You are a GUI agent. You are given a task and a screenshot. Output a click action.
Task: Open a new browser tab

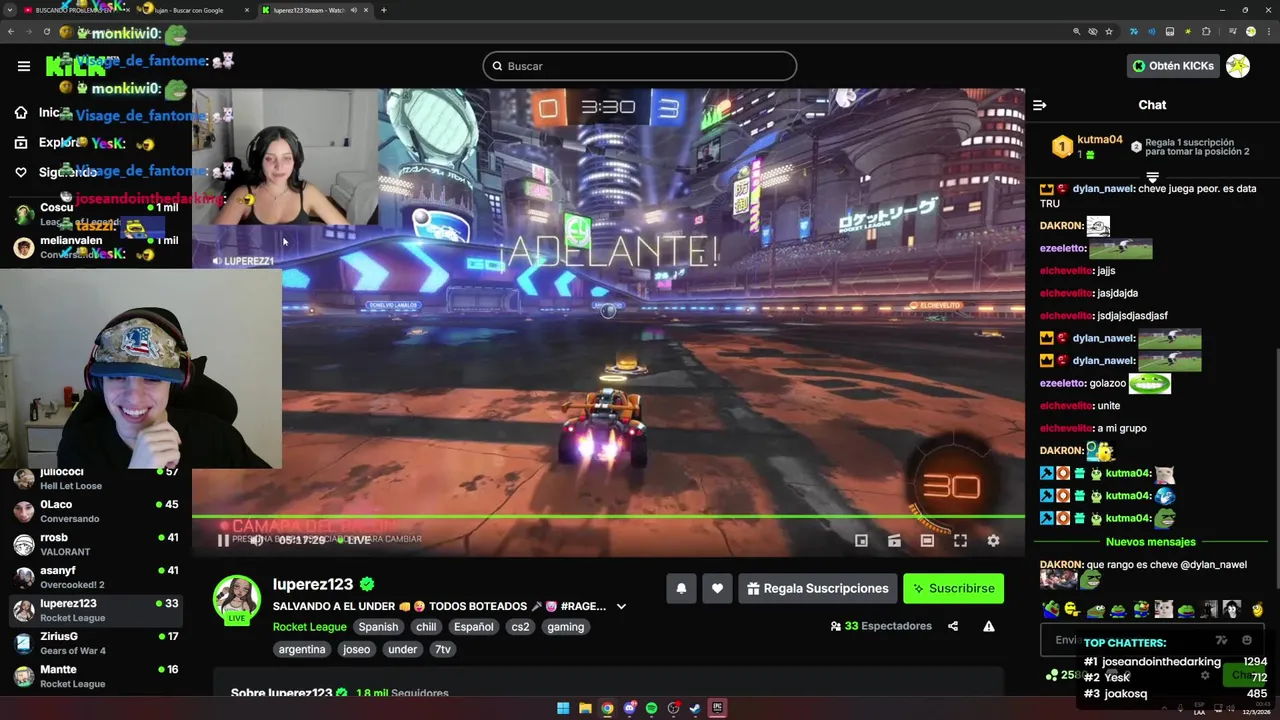click(384, 10)
